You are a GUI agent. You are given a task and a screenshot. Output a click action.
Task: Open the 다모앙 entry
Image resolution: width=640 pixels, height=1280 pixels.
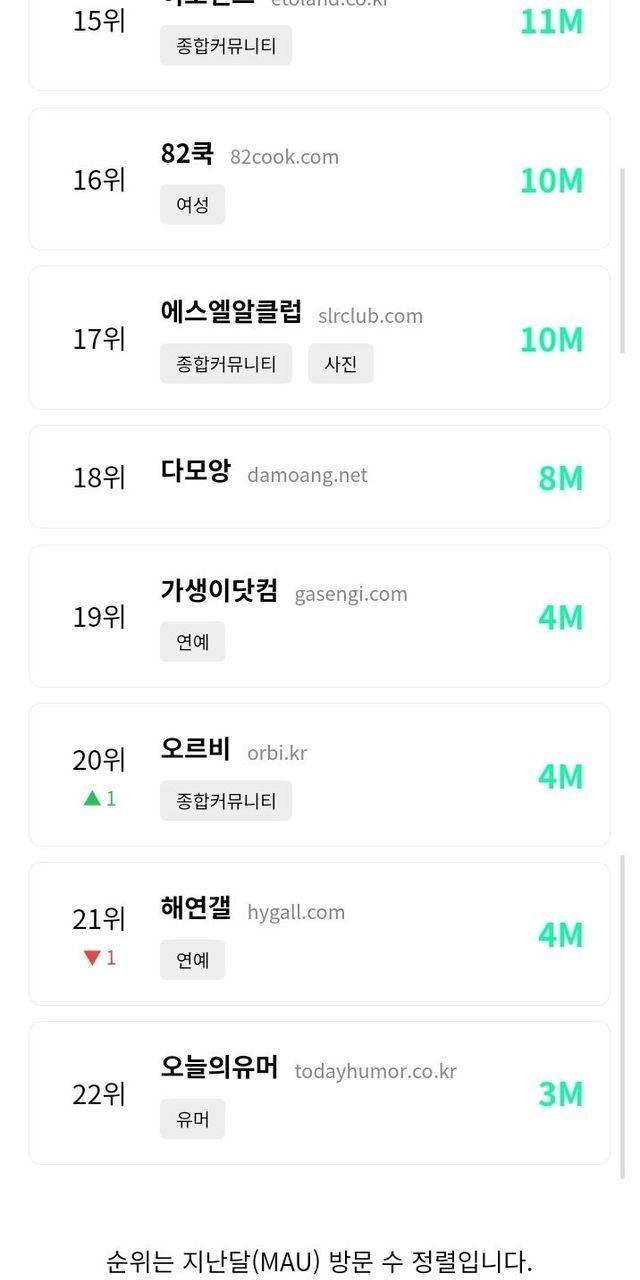click(x=196, y=472)
